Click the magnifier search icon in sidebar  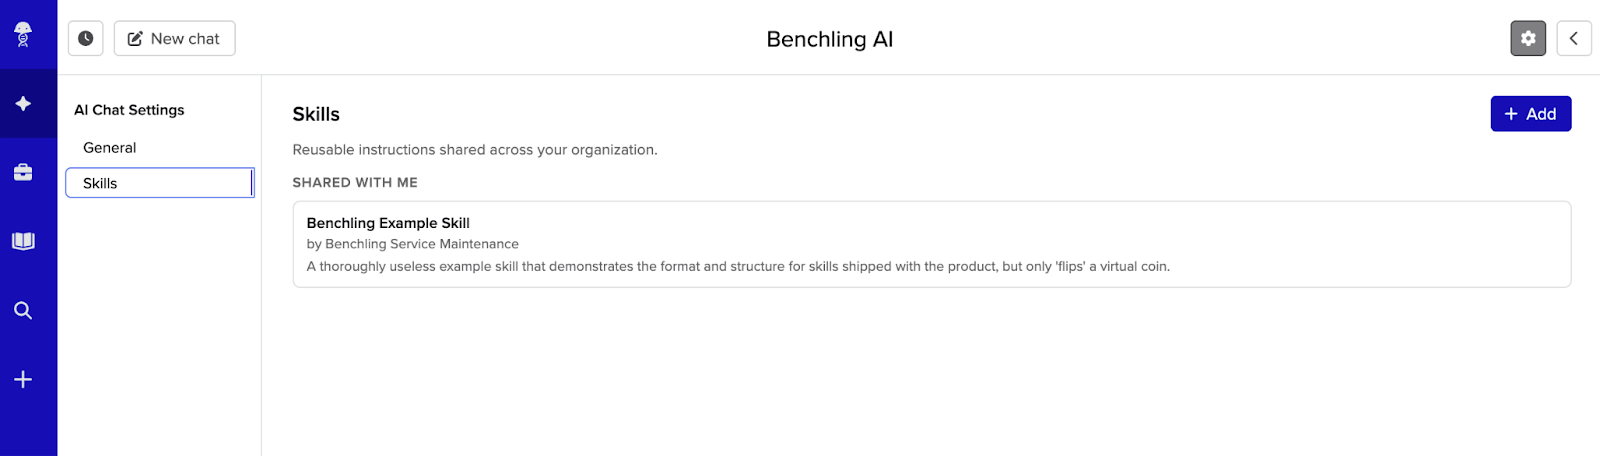[x=23, y=311]
